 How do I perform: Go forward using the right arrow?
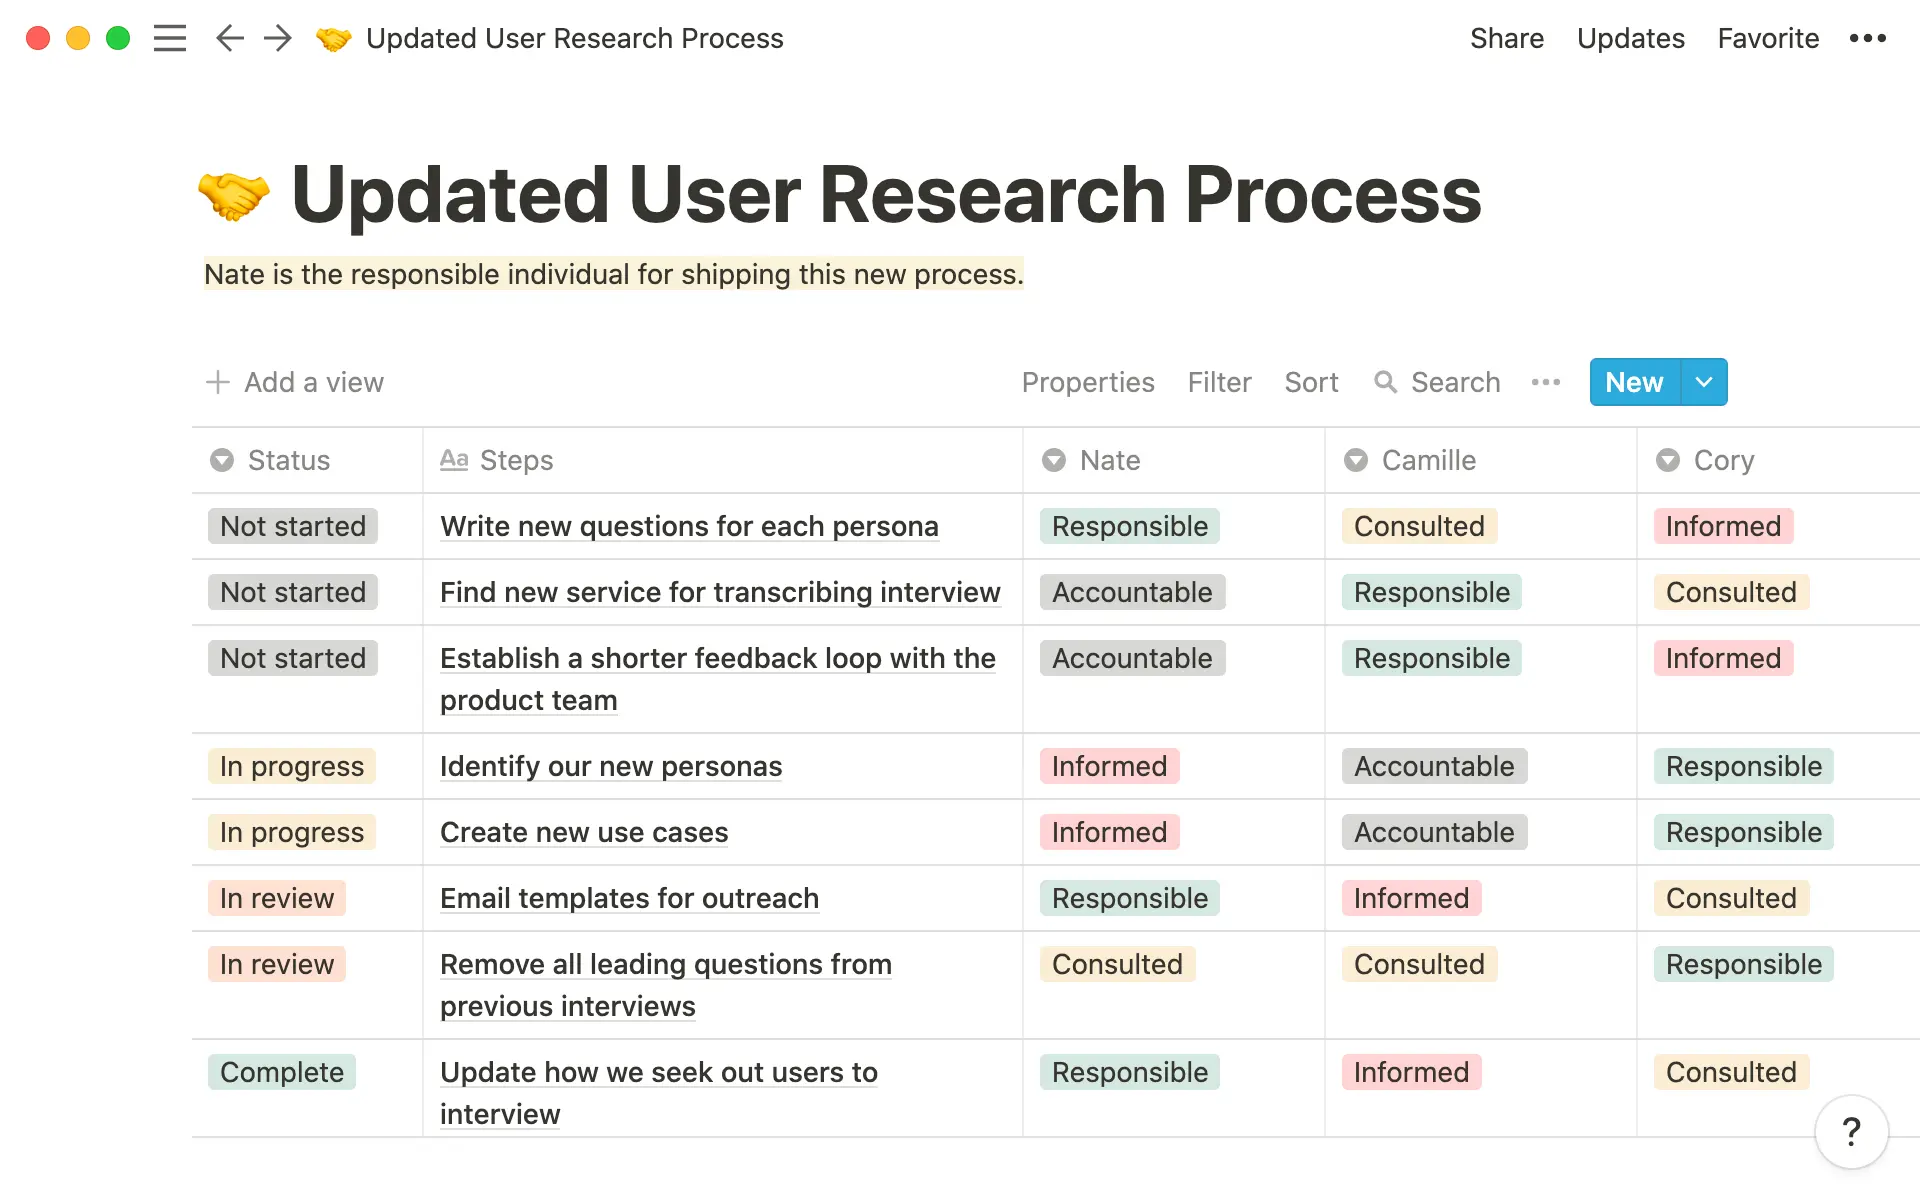pos(277,38)
